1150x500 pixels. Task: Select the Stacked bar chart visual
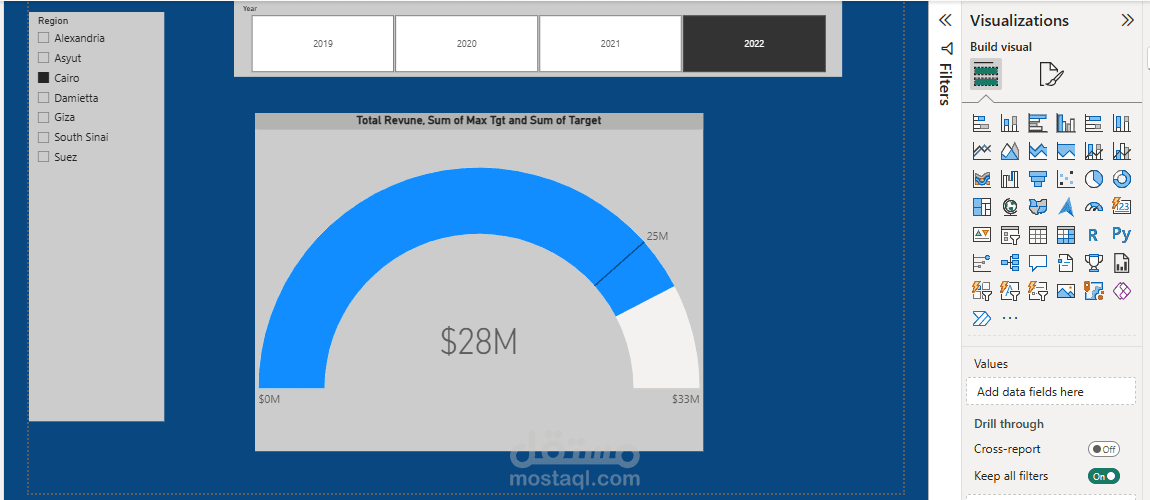[x=982, y=123]
